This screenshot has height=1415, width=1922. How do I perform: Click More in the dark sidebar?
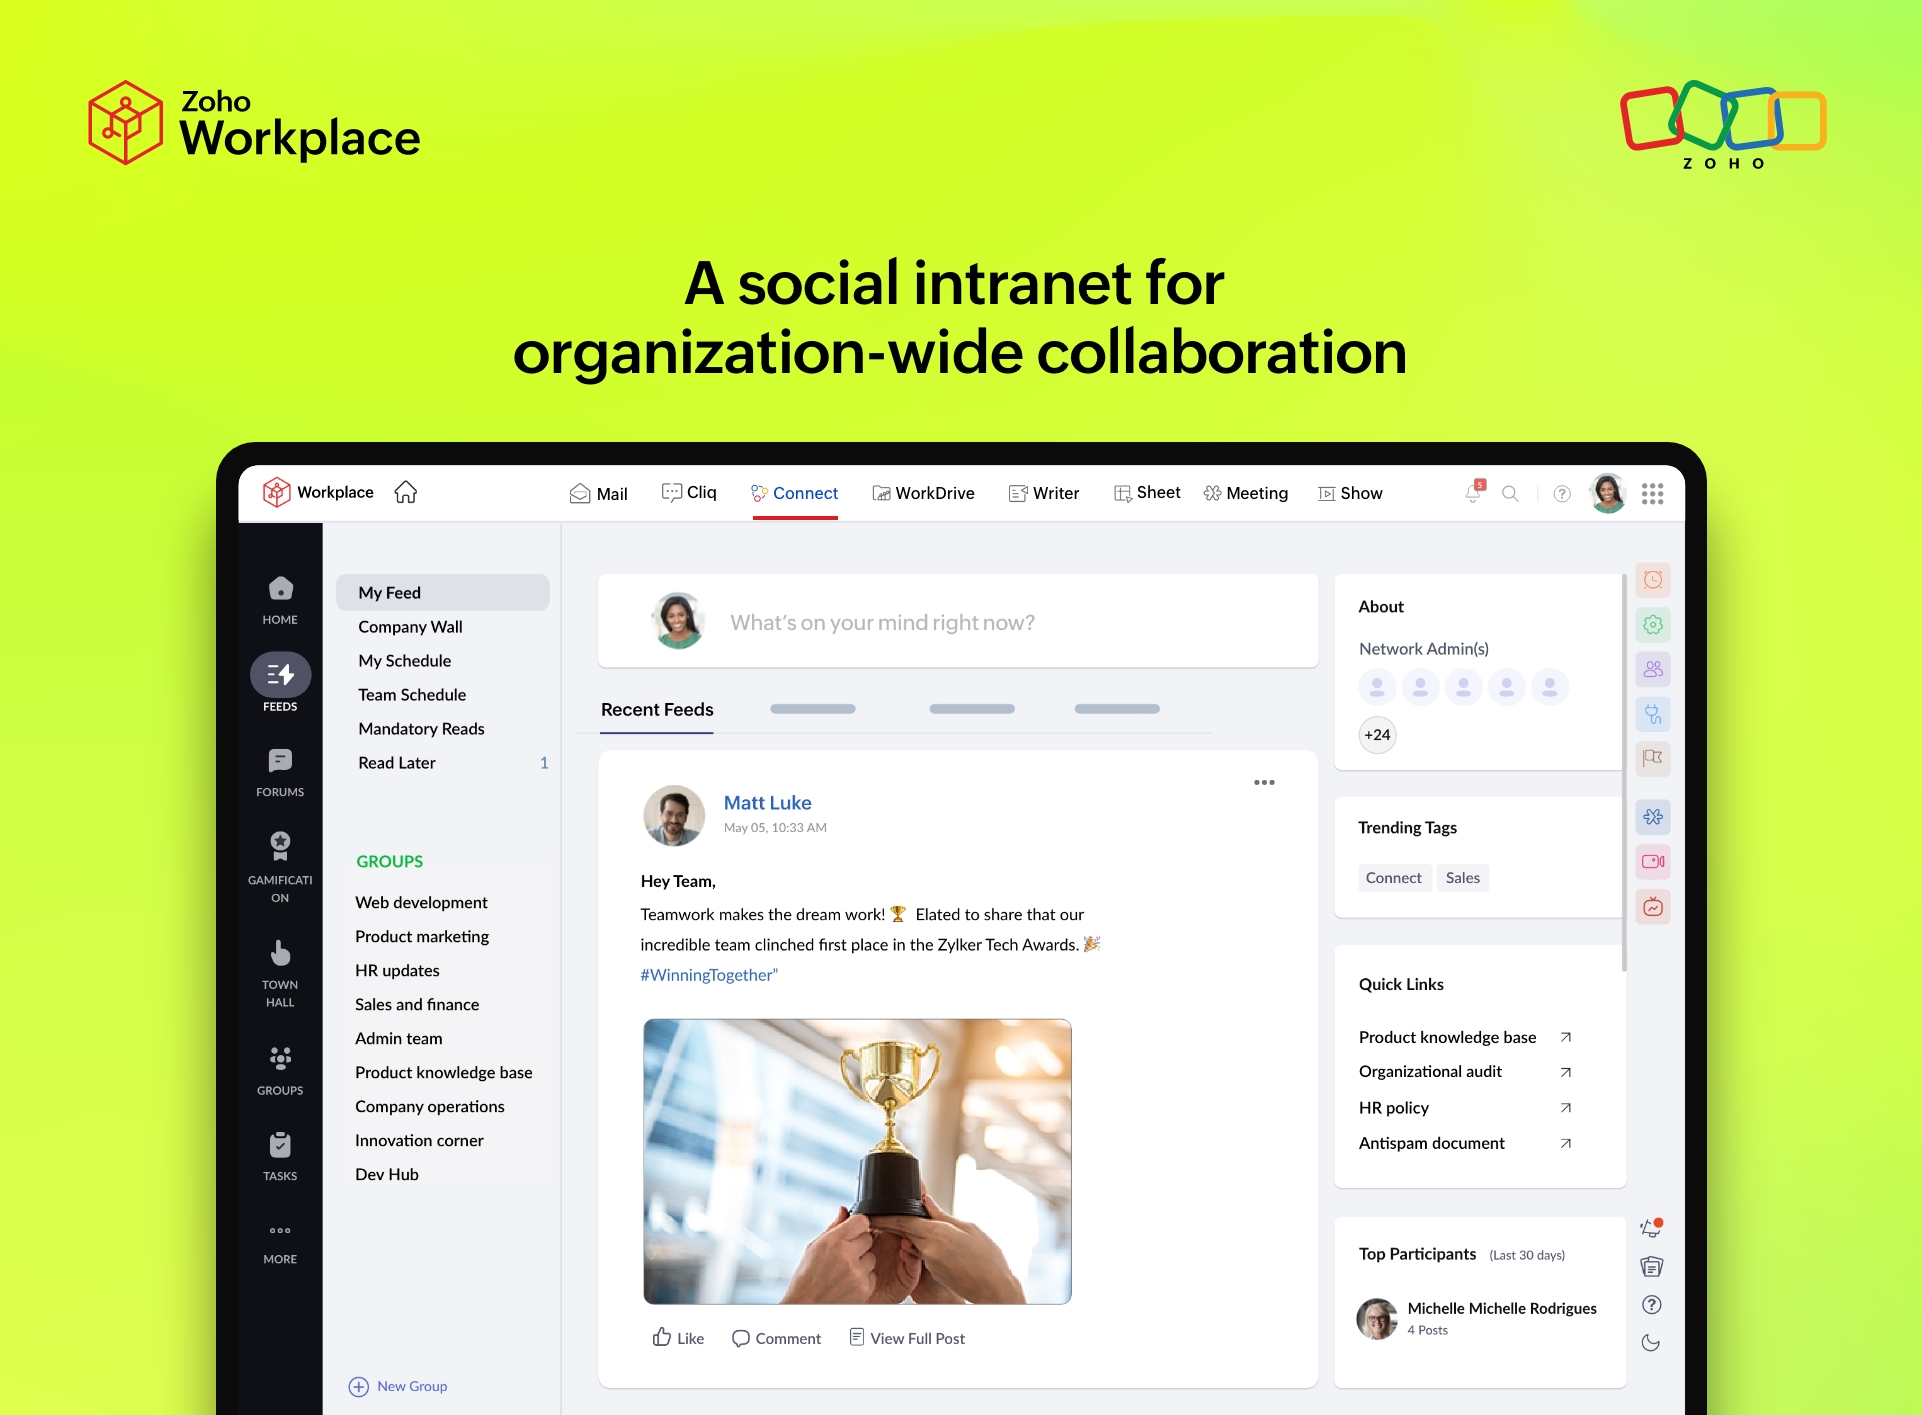tap(280, 1244)
